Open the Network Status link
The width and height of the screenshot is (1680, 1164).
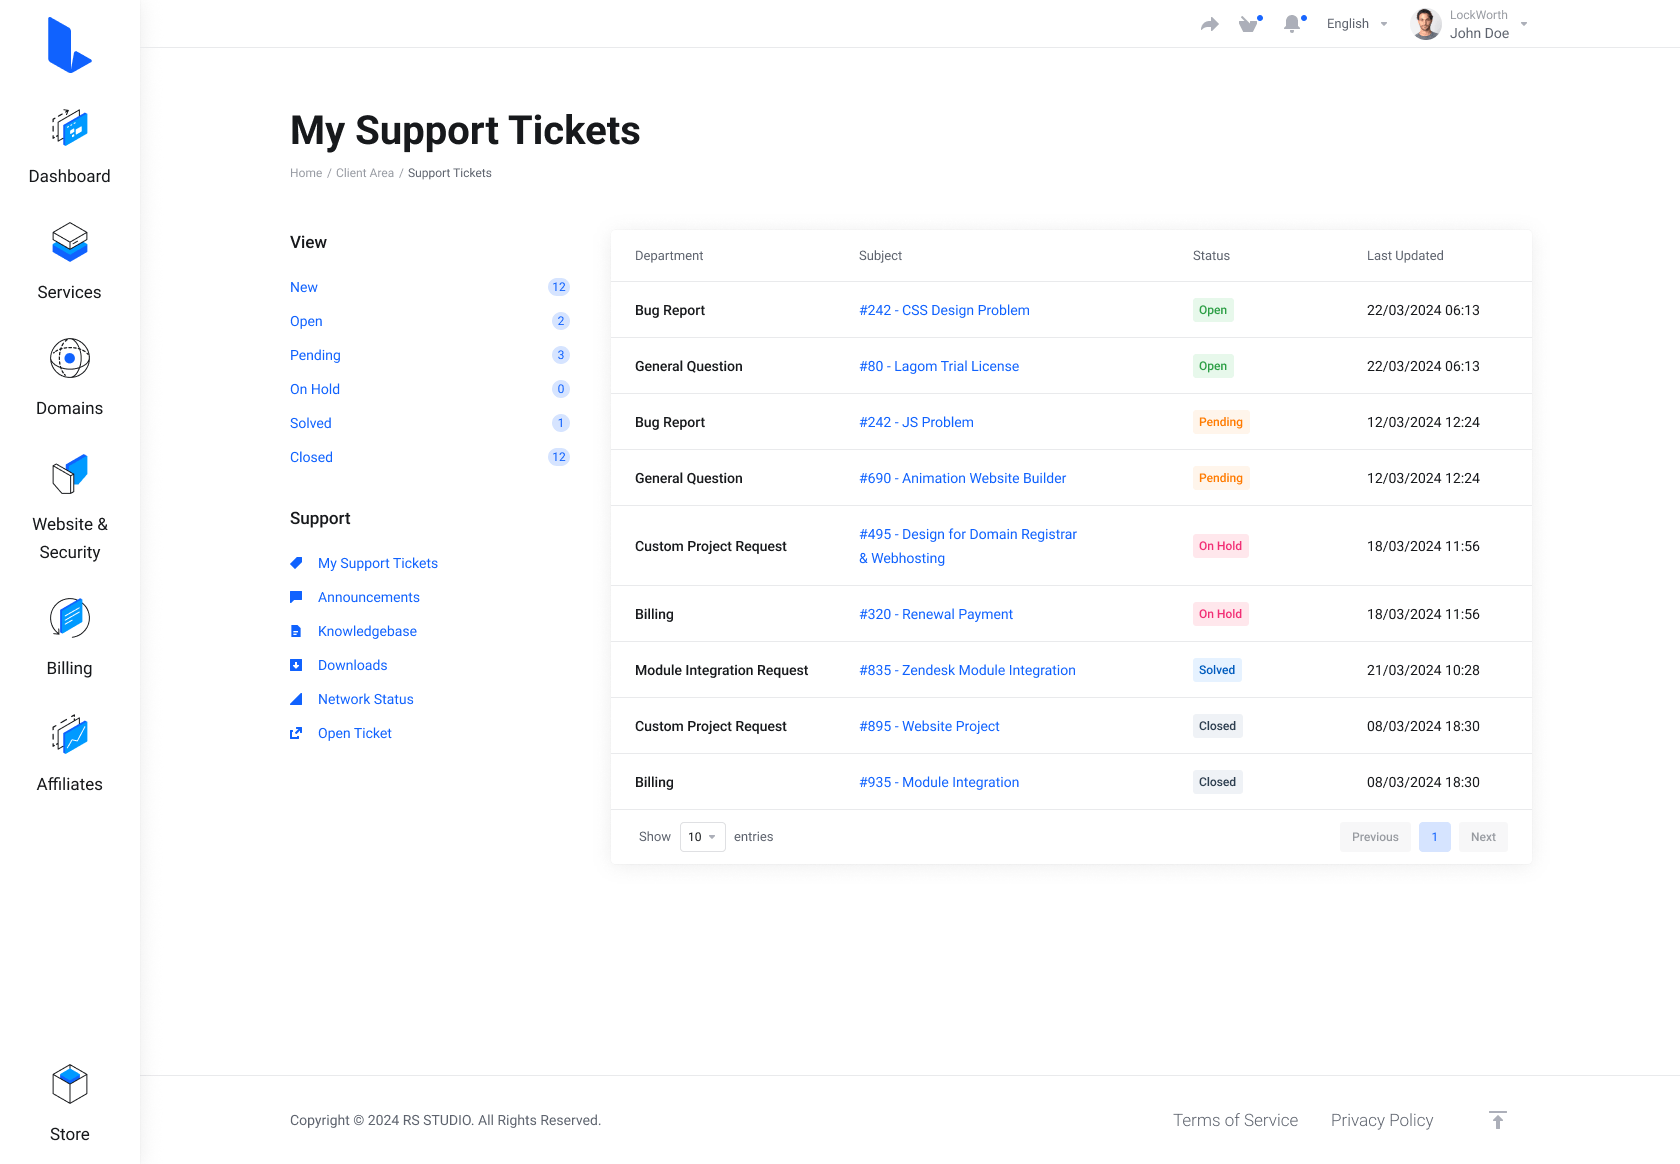pyautogui.click(x=366, y=699)
